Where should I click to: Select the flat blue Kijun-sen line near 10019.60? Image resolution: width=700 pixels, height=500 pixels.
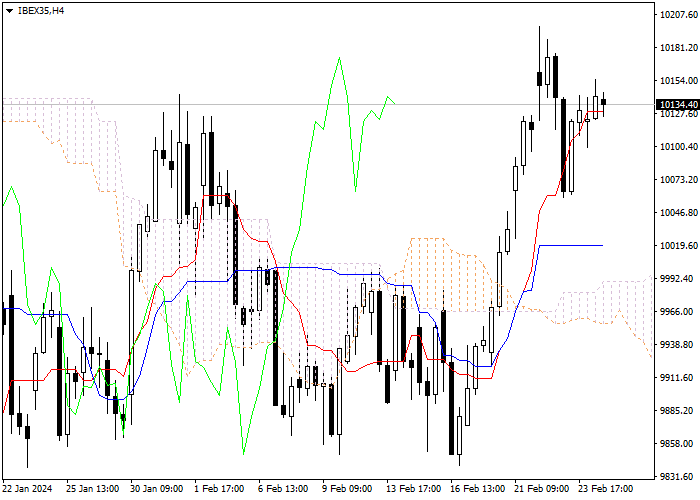pos(571,246)
